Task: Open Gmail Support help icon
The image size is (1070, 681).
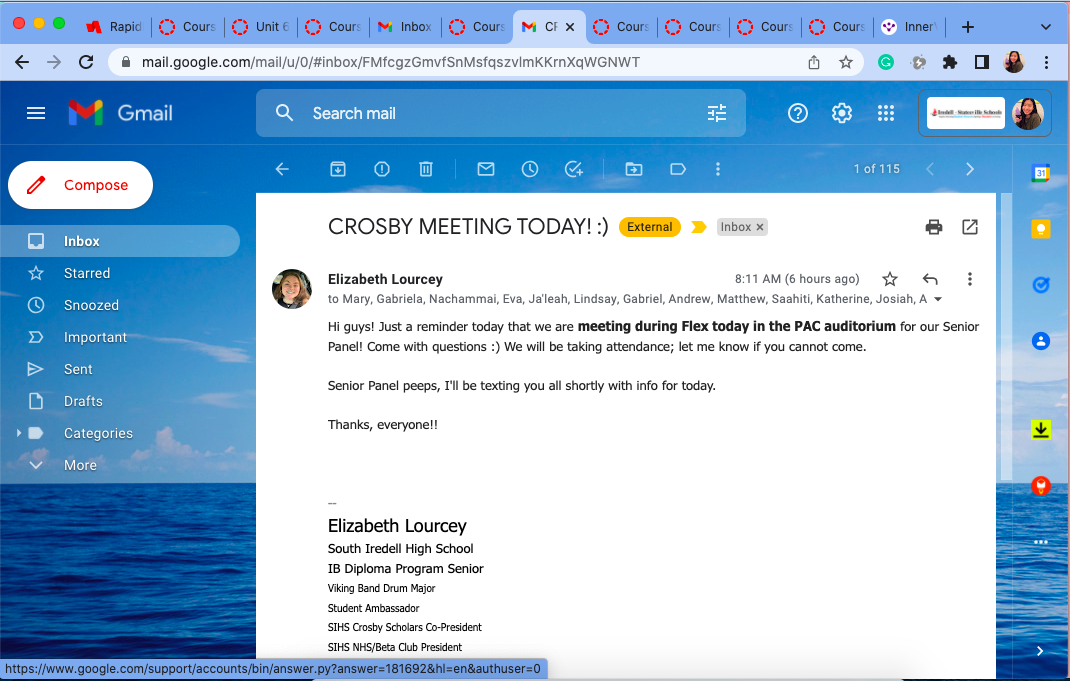Action: (798, 113)
